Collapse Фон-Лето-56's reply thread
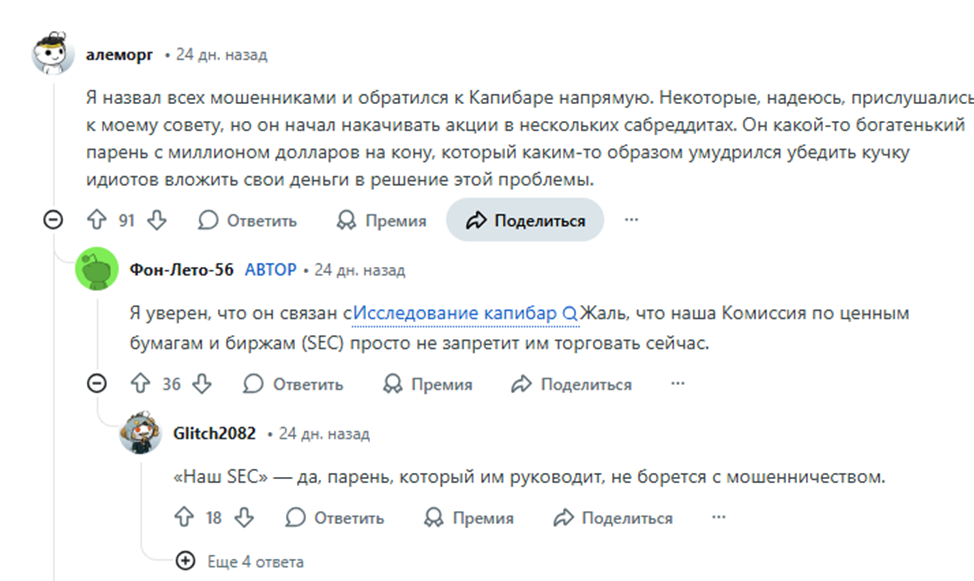The width and height of the screenshot is (974, 581). click(97, 384)
